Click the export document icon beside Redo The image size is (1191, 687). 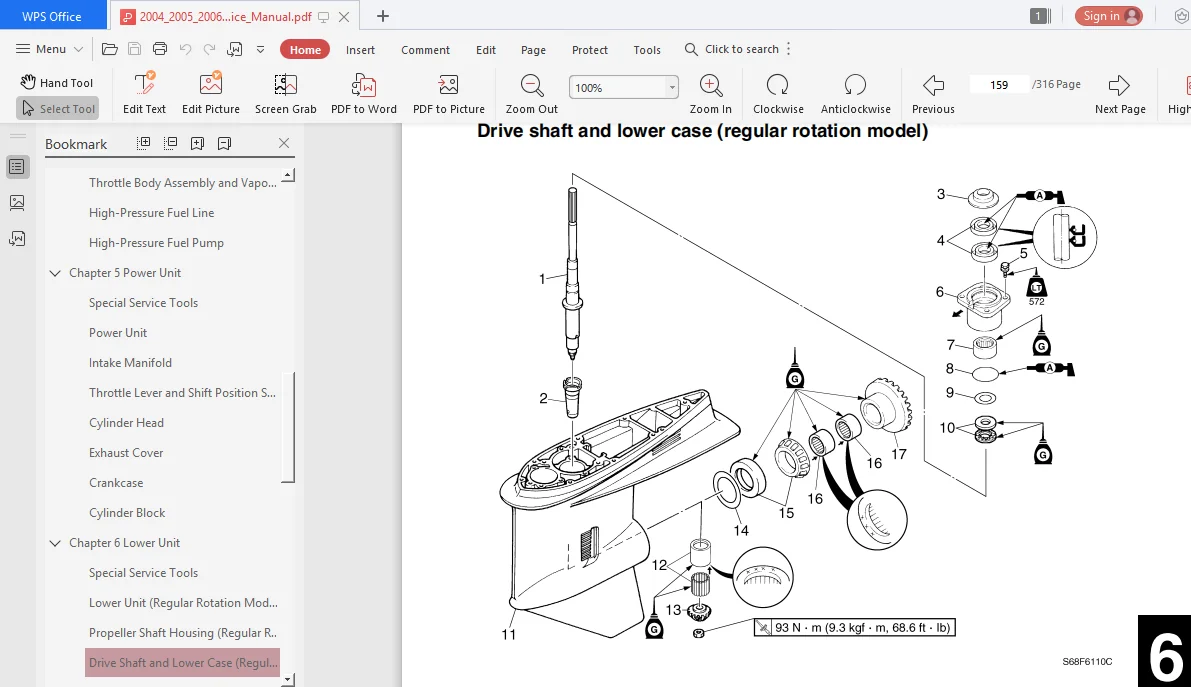(x=235, y=49)
